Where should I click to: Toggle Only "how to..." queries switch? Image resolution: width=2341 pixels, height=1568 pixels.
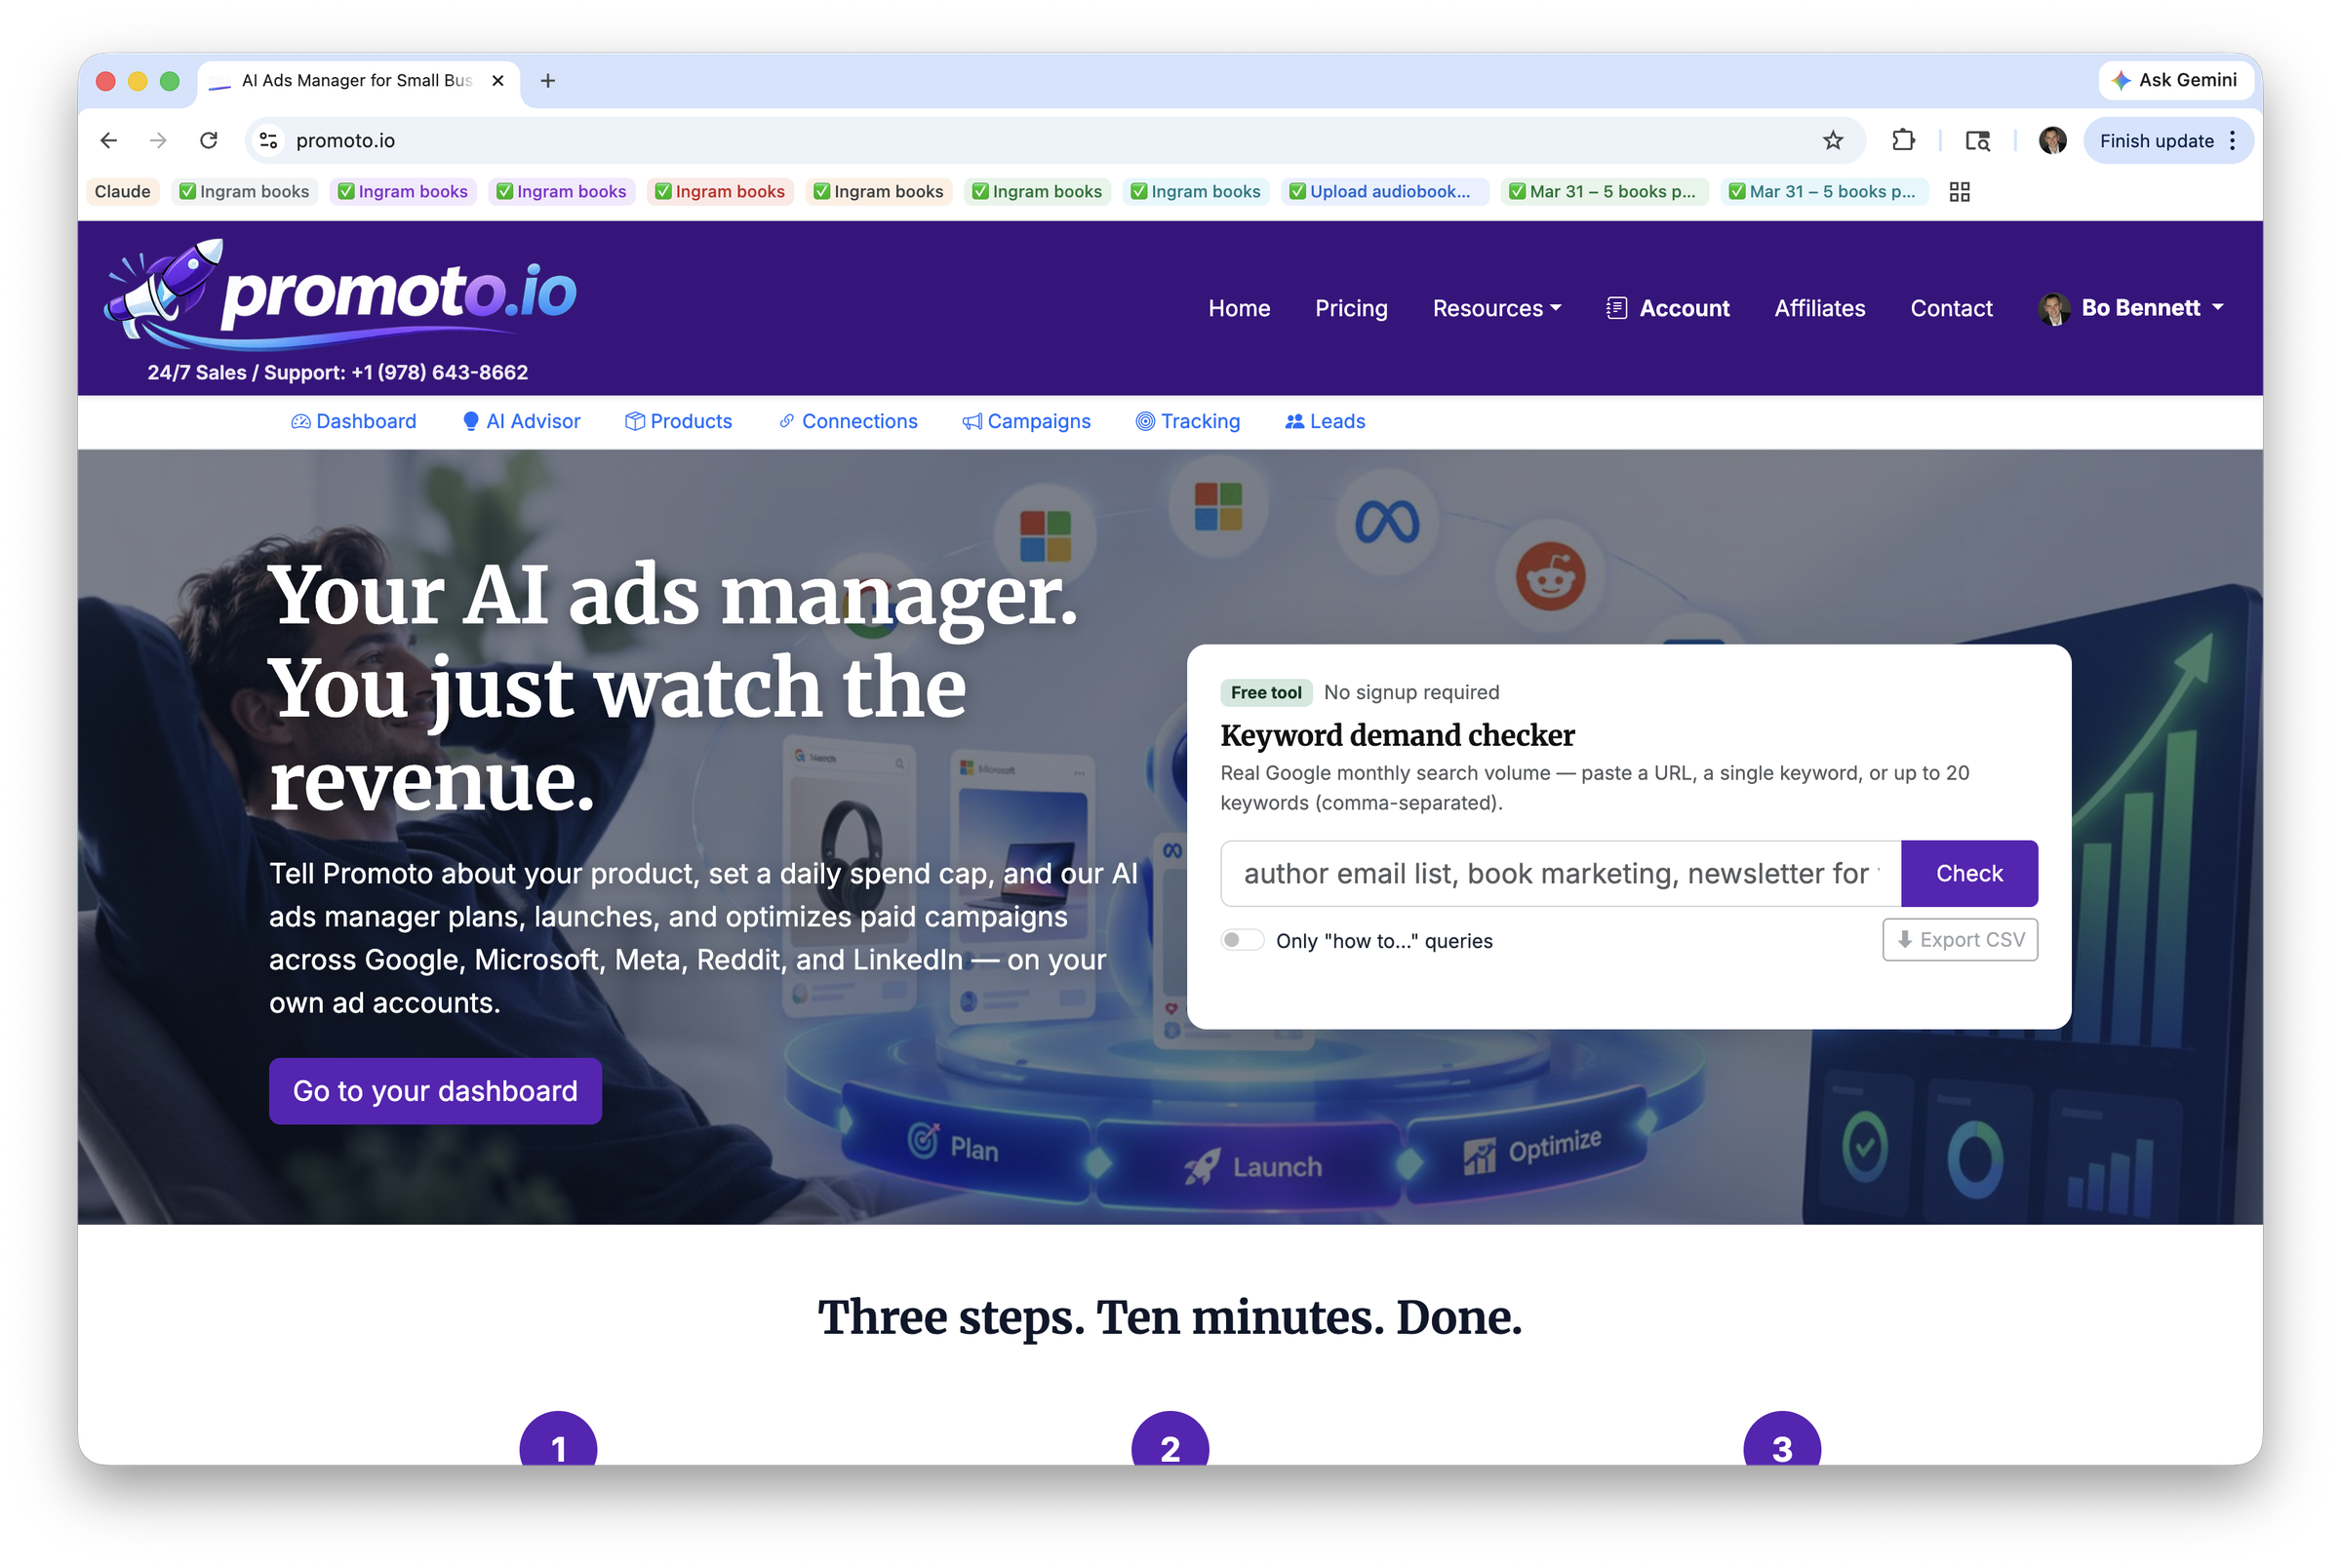(1242, 941)
